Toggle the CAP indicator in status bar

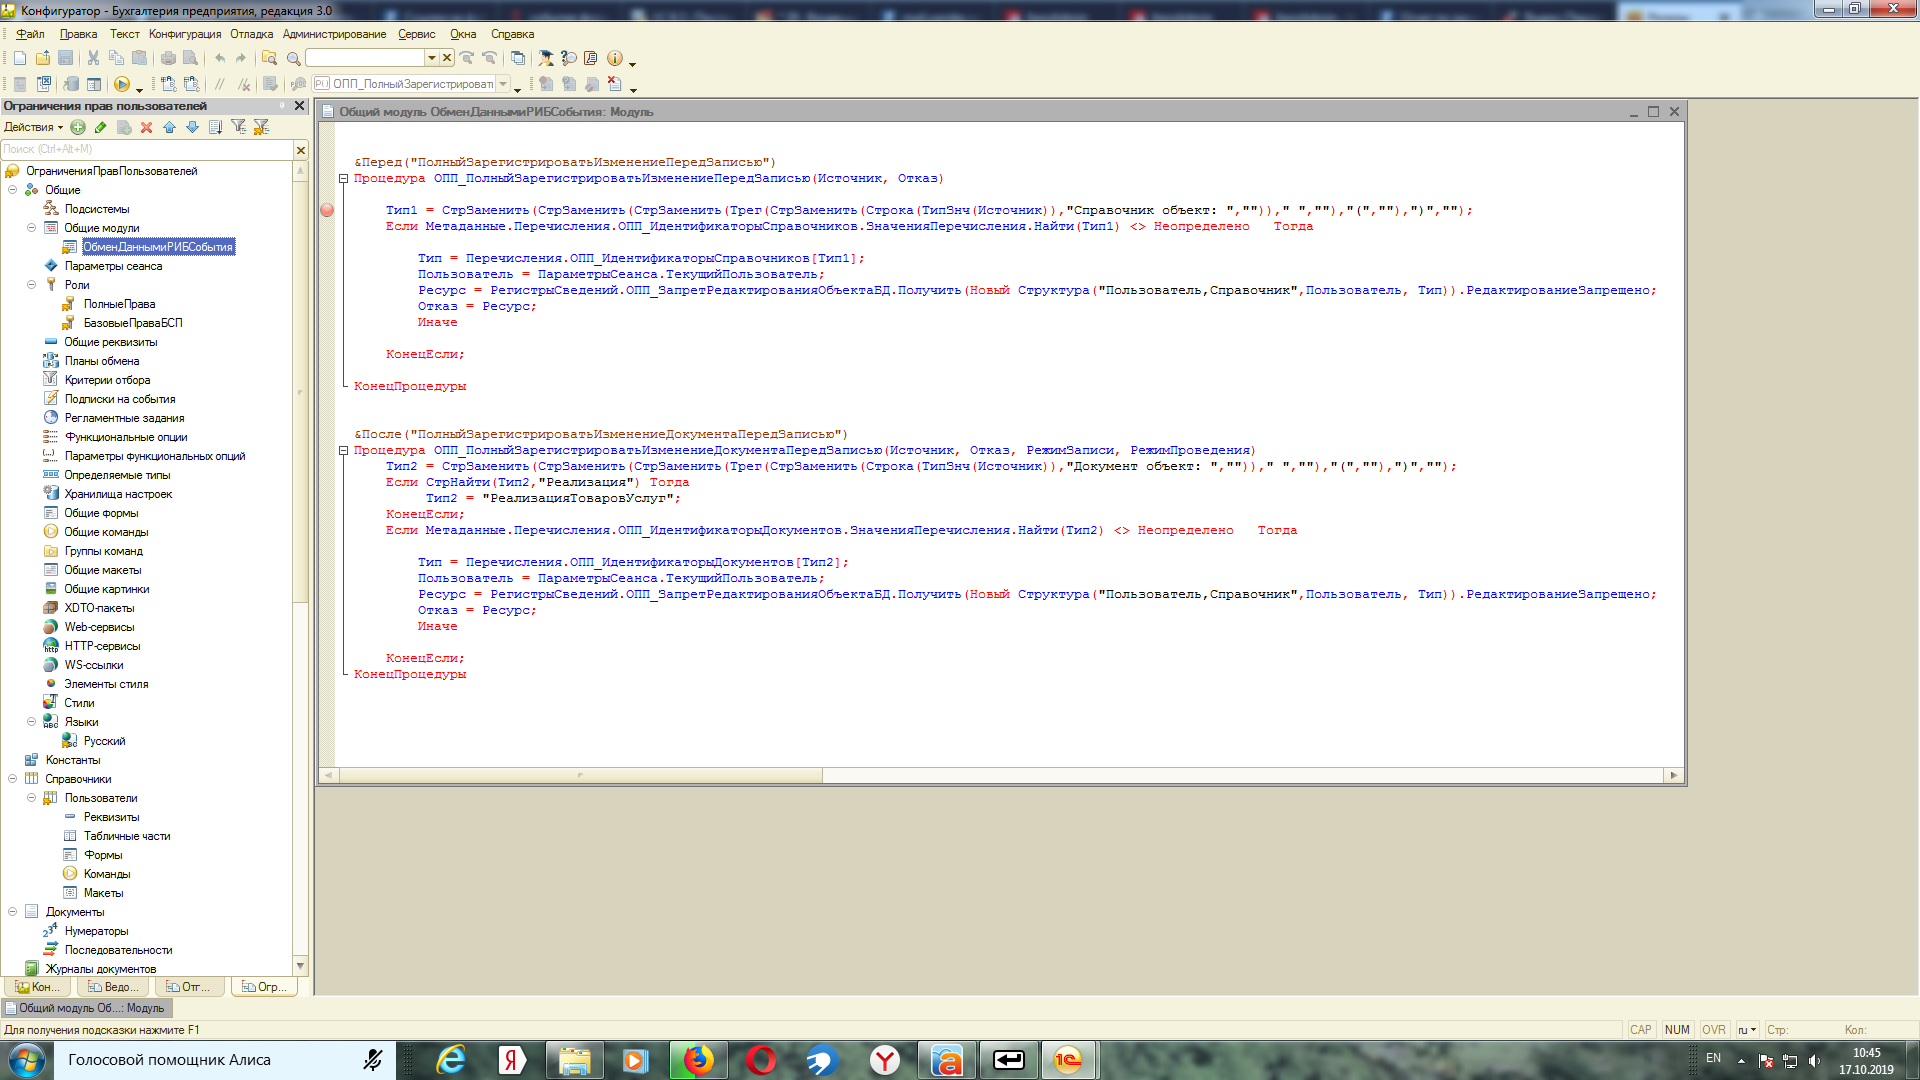[1640, 1030]
